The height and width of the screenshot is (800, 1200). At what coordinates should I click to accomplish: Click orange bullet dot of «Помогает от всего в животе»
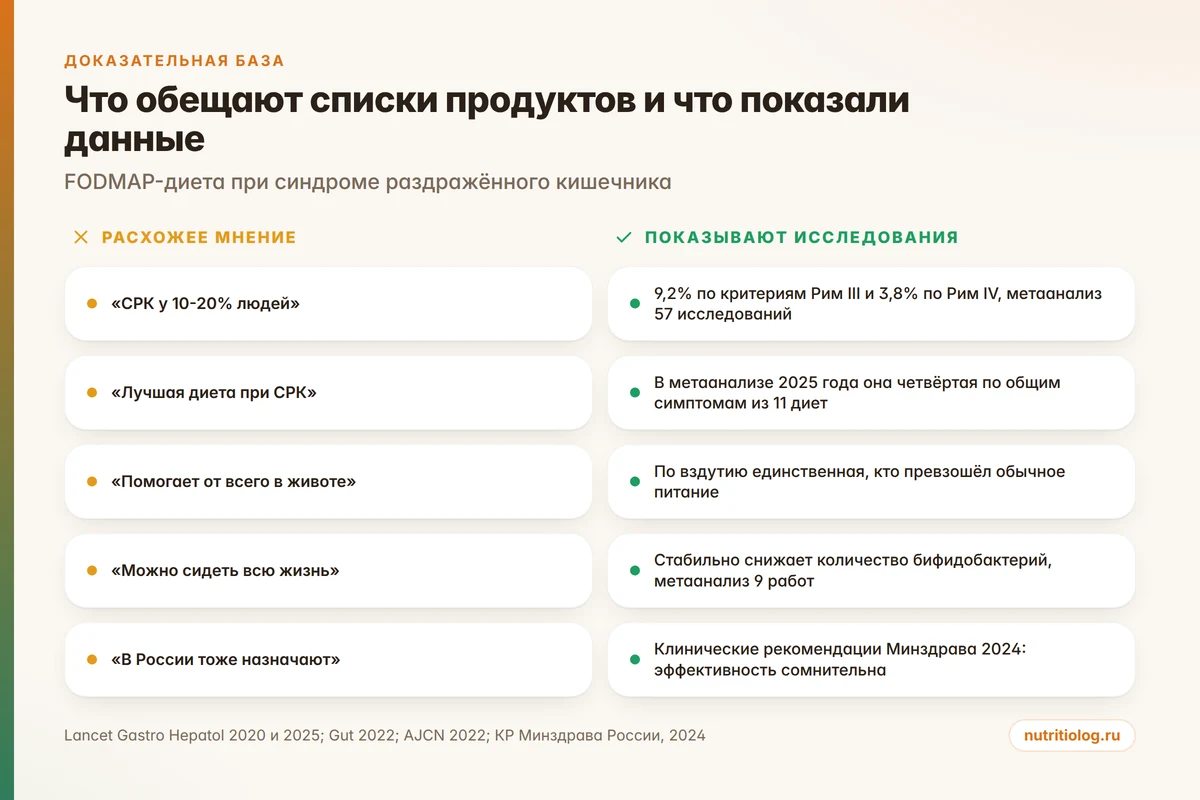tap(92, 482)
